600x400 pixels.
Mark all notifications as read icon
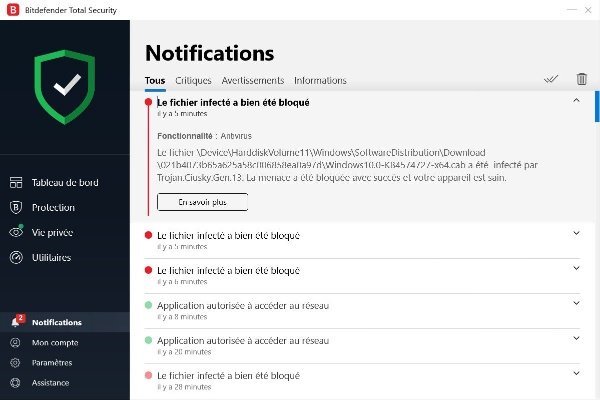click(x=551, y=79)
